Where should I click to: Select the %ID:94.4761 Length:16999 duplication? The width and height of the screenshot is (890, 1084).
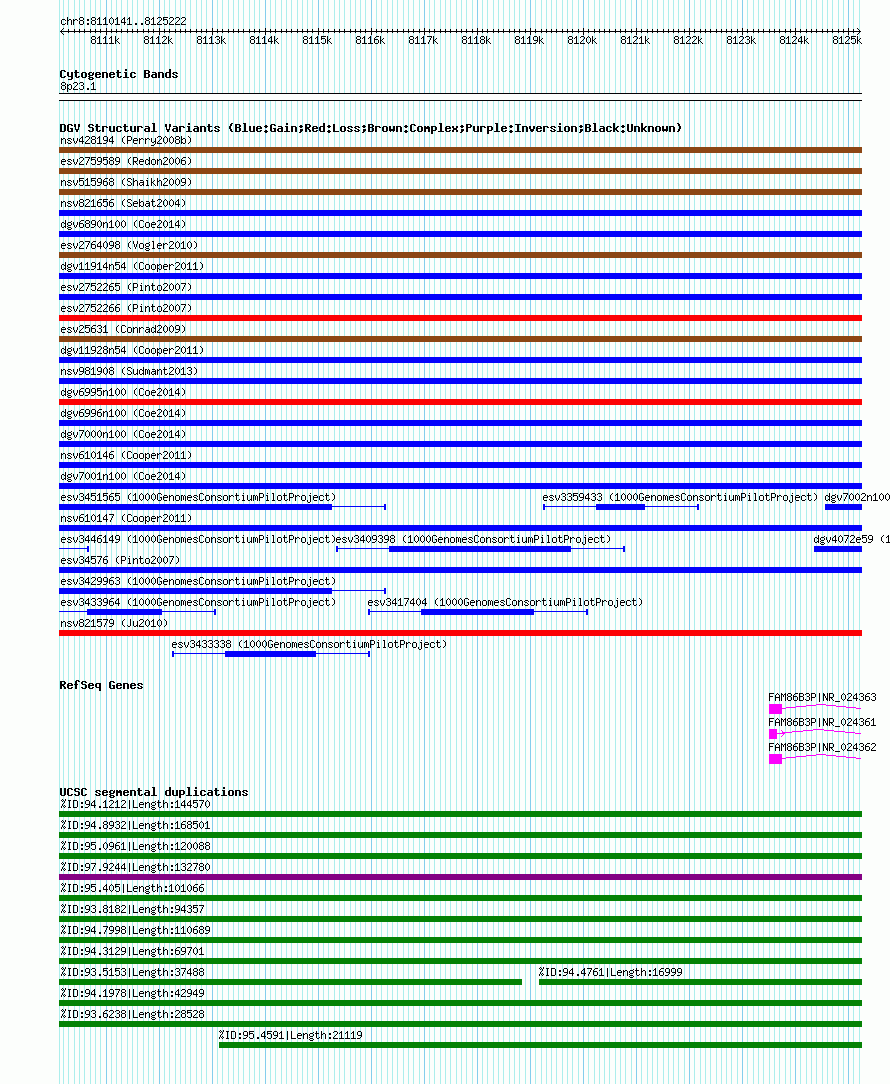tap(701, 982)
